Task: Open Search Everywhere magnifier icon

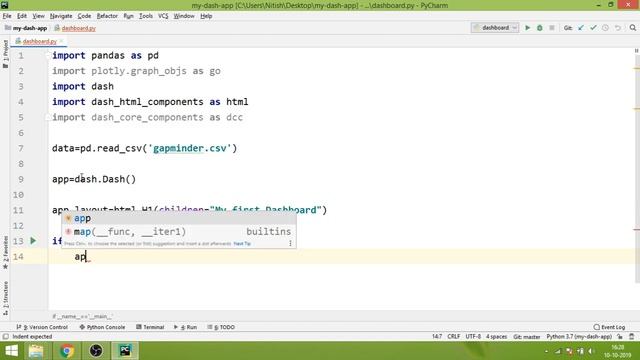Action: [633, 28]
